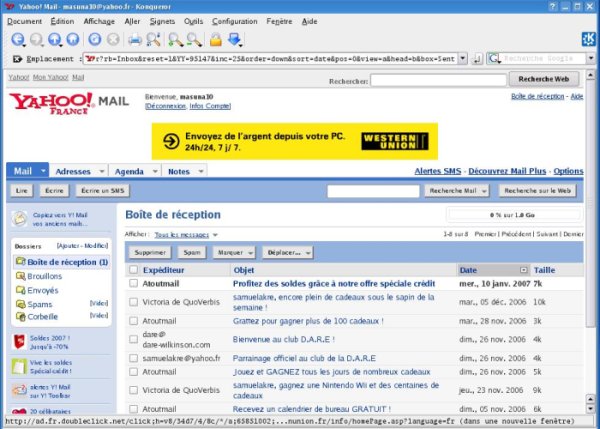Screen dimensions: 600x429
Task: Click the Écrire button
Action: point(54,191)
